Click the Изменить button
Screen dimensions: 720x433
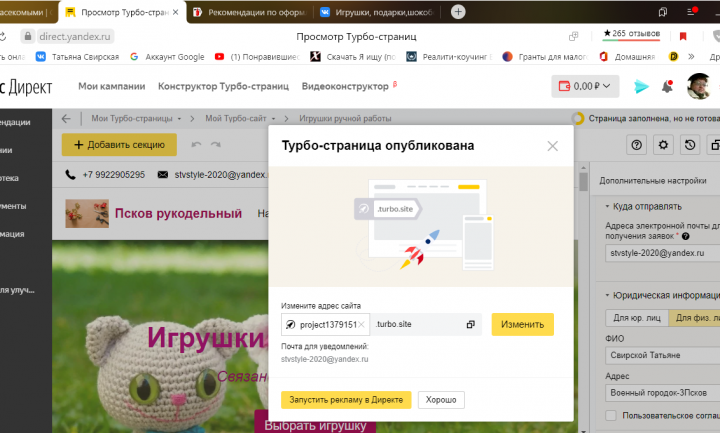click(523, 324)
